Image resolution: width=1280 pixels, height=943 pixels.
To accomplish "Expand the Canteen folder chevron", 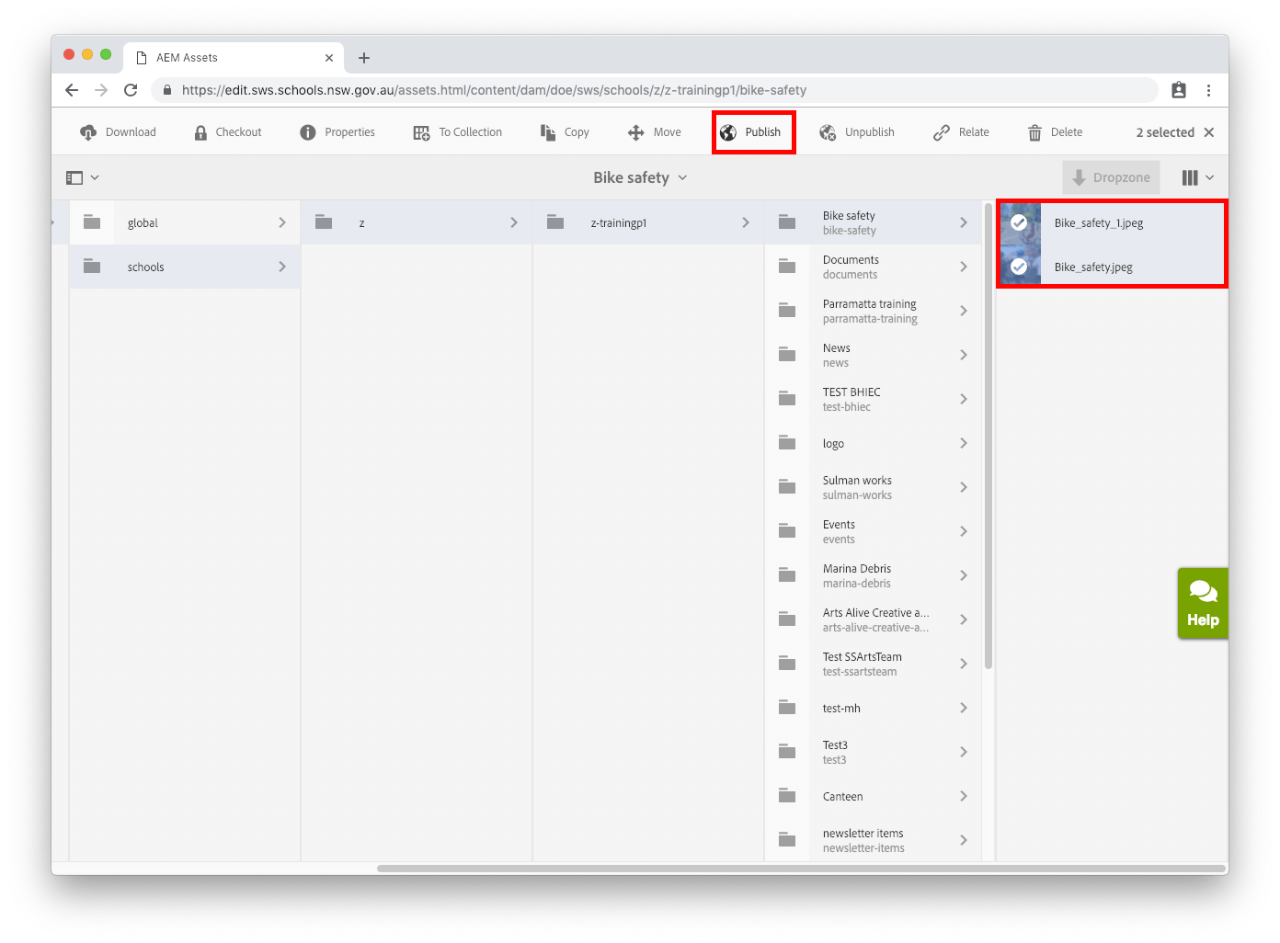I will [x=964, y=796].
